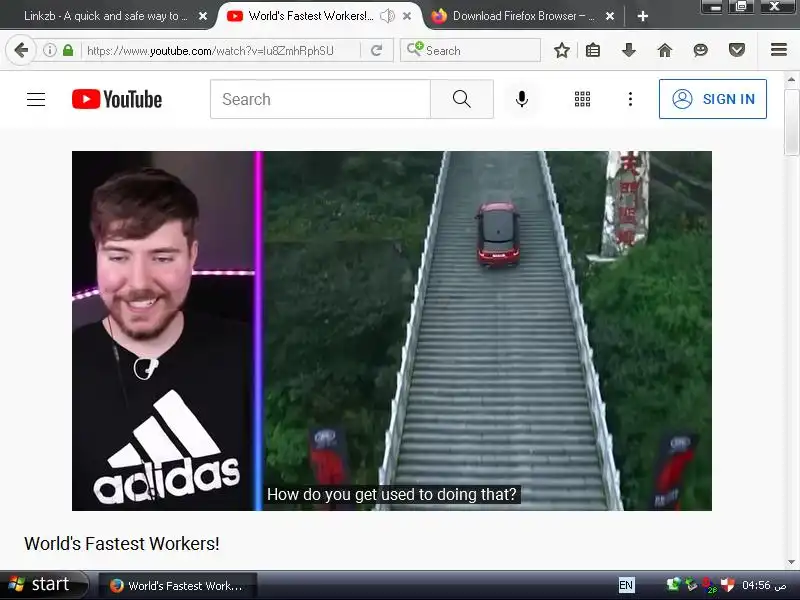Switch to the Linkzb tab
This screenshot has height=600, width=800.
tap(106, 16)
